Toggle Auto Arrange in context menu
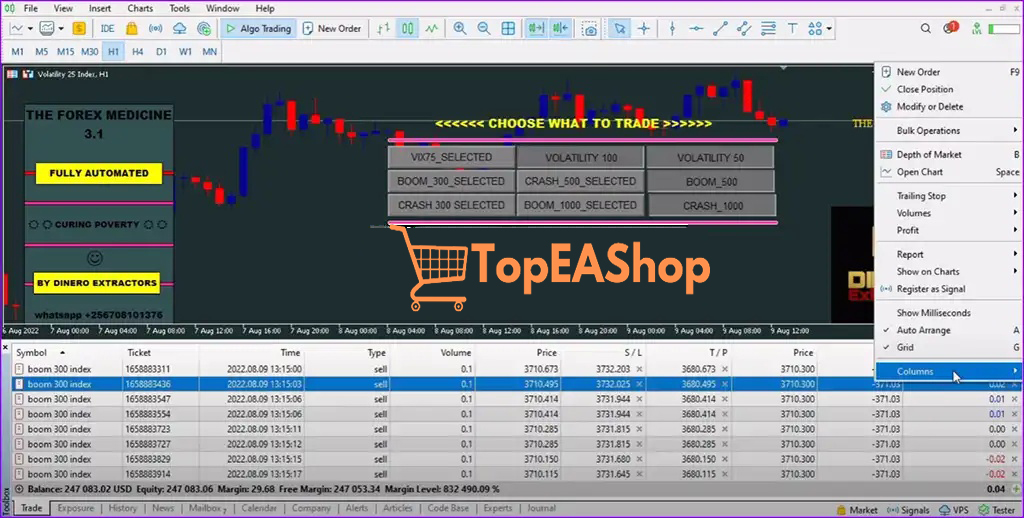The width and height of the screenshot is (1024, 518). [x=948, y=331]
